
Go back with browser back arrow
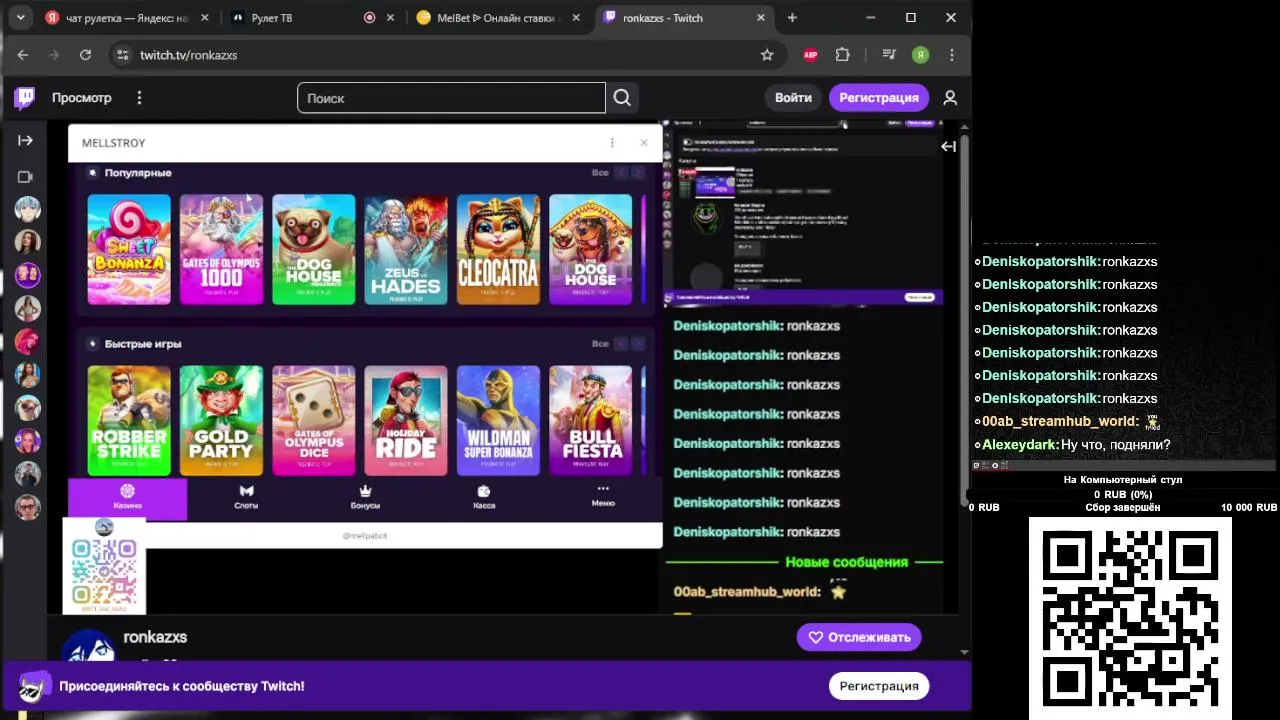[x=22, y=55]
